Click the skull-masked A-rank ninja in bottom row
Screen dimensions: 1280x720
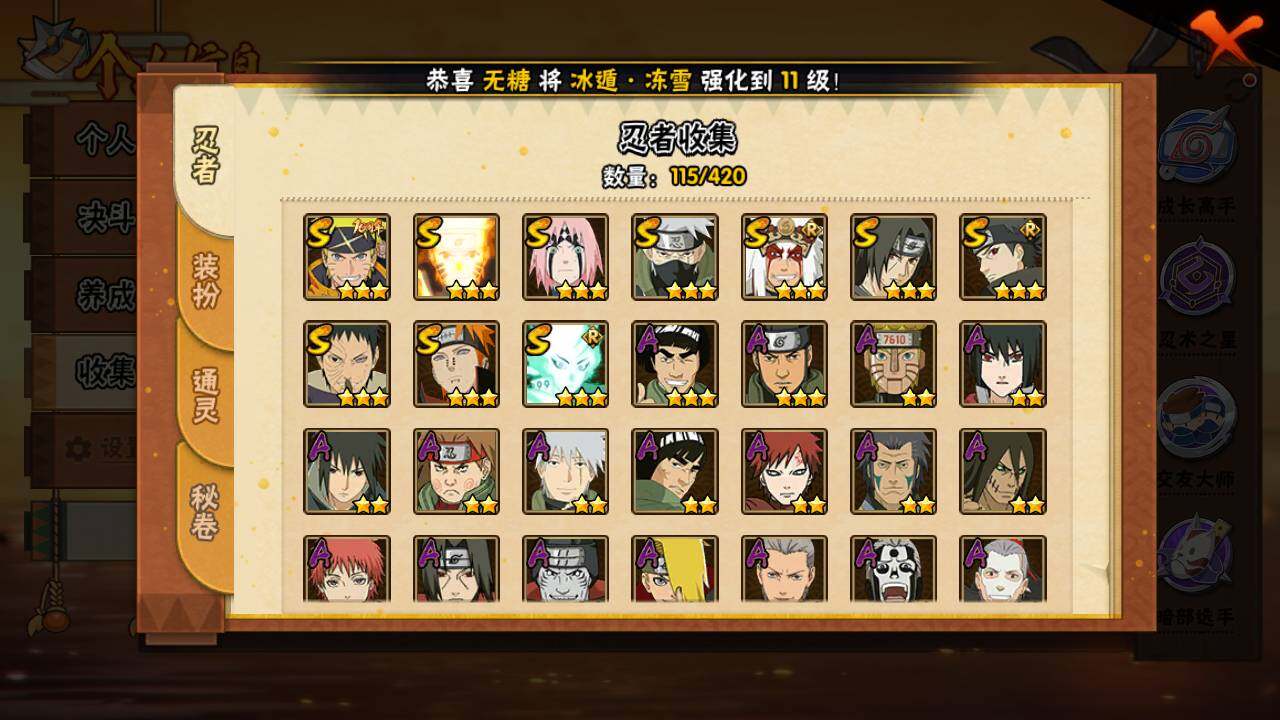coord(893,569)
